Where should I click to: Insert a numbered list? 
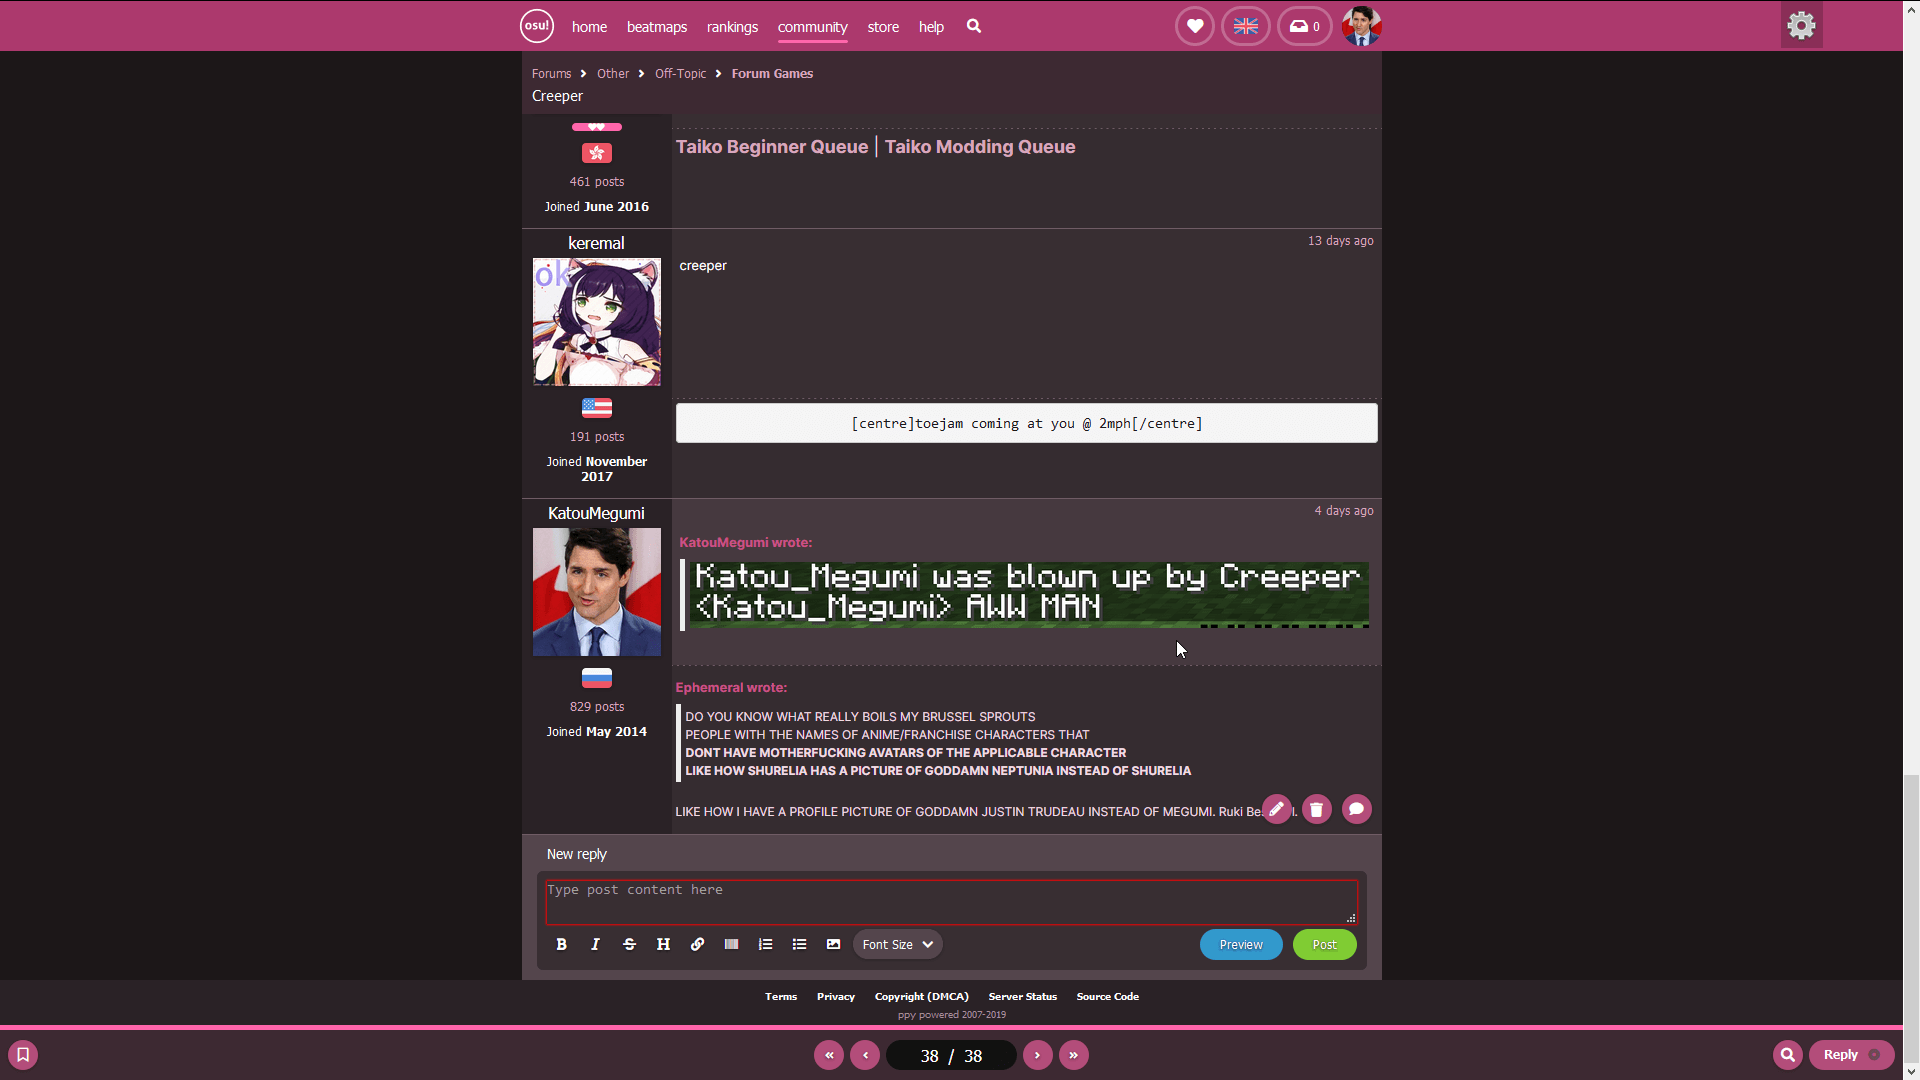point(765,944)
